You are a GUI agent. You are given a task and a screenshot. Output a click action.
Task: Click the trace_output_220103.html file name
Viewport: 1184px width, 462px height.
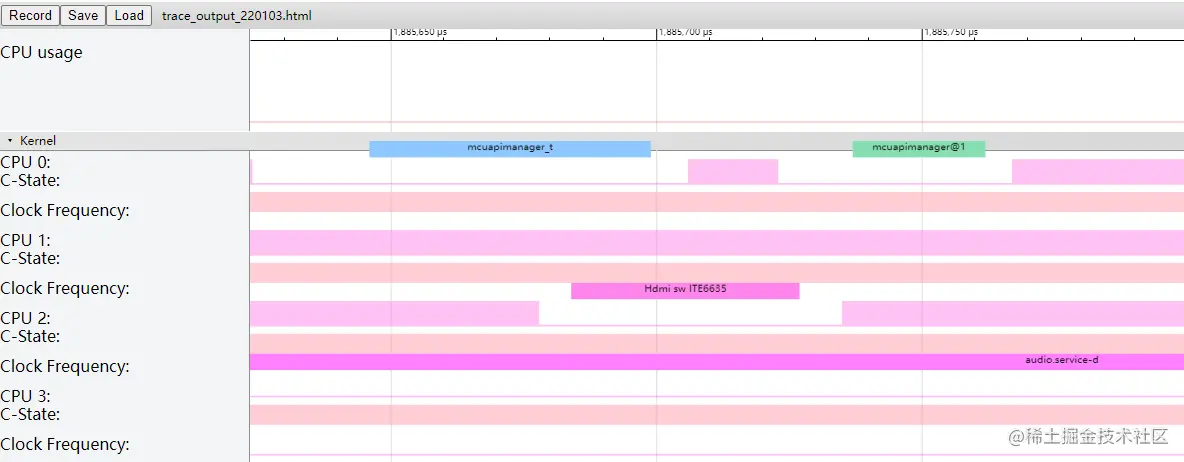tap(236, 16)
